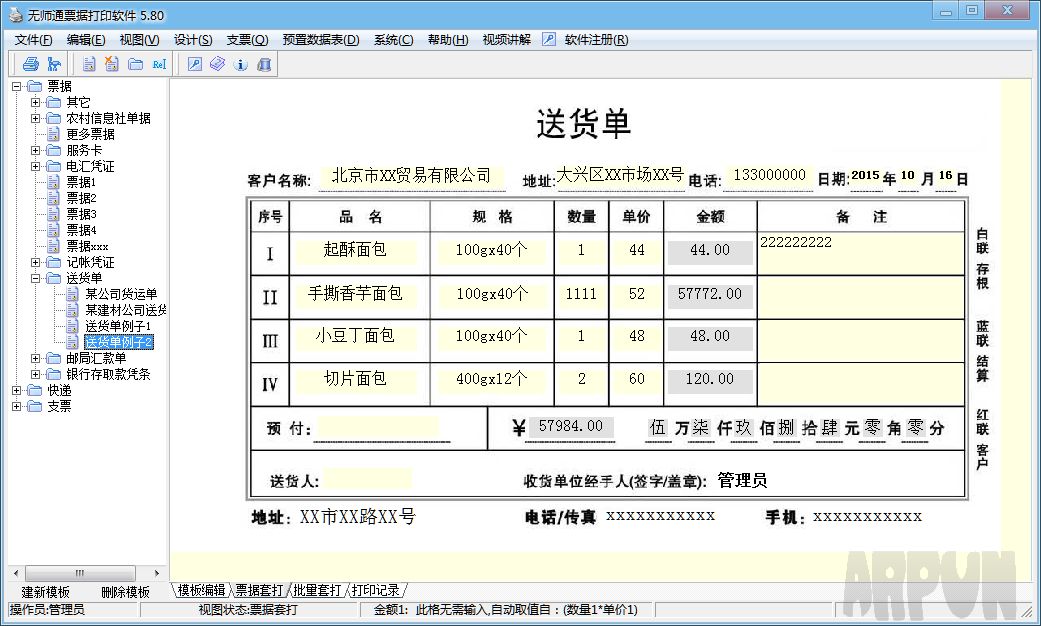Viewport: 1041px width, 626px height.
Task: Click the blue folder toolbar icon
Action: pos(135,65)
